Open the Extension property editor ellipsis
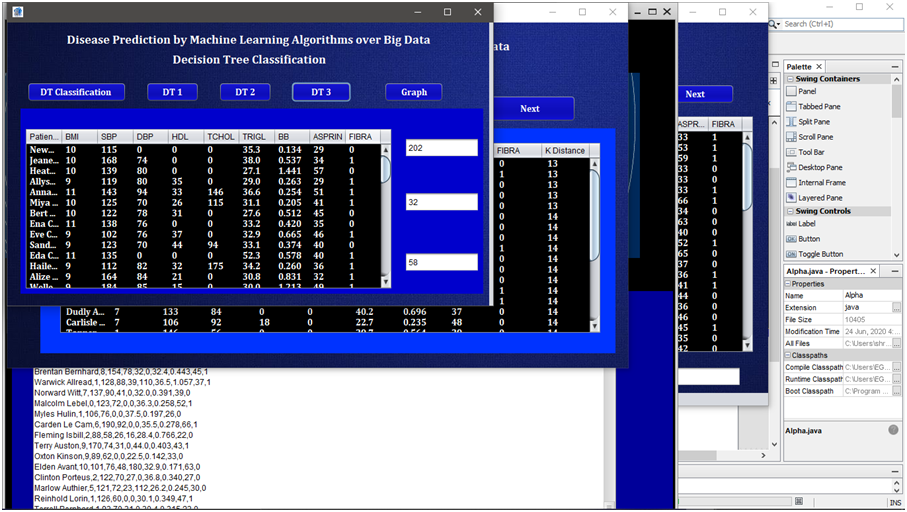907x512 pixels. pyautogui.click(x=896, y=308)
